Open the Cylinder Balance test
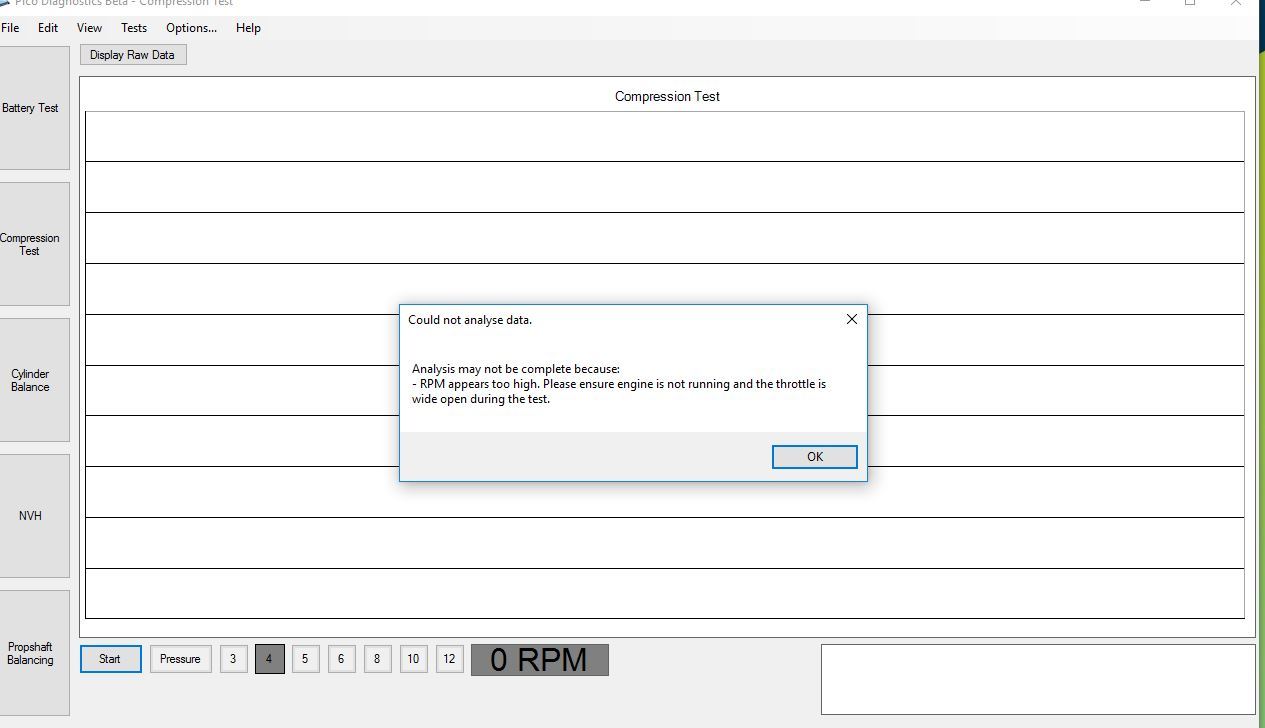This screenshot has width=1265, height=728. coord(32,380)
